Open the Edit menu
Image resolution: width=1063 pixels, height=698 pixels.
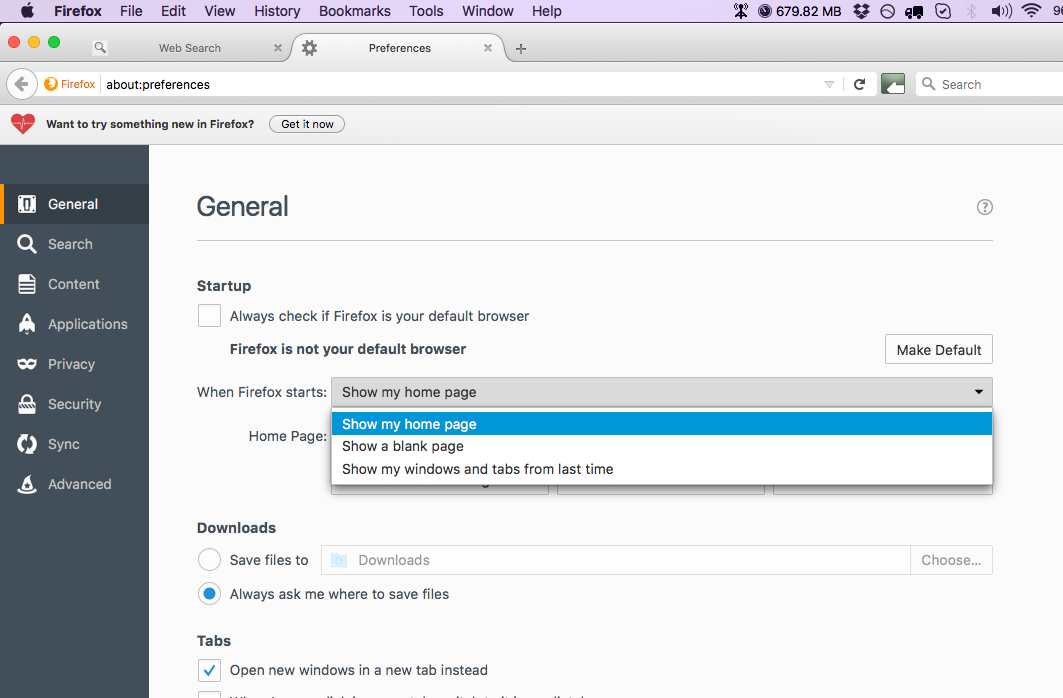(173, 11)
